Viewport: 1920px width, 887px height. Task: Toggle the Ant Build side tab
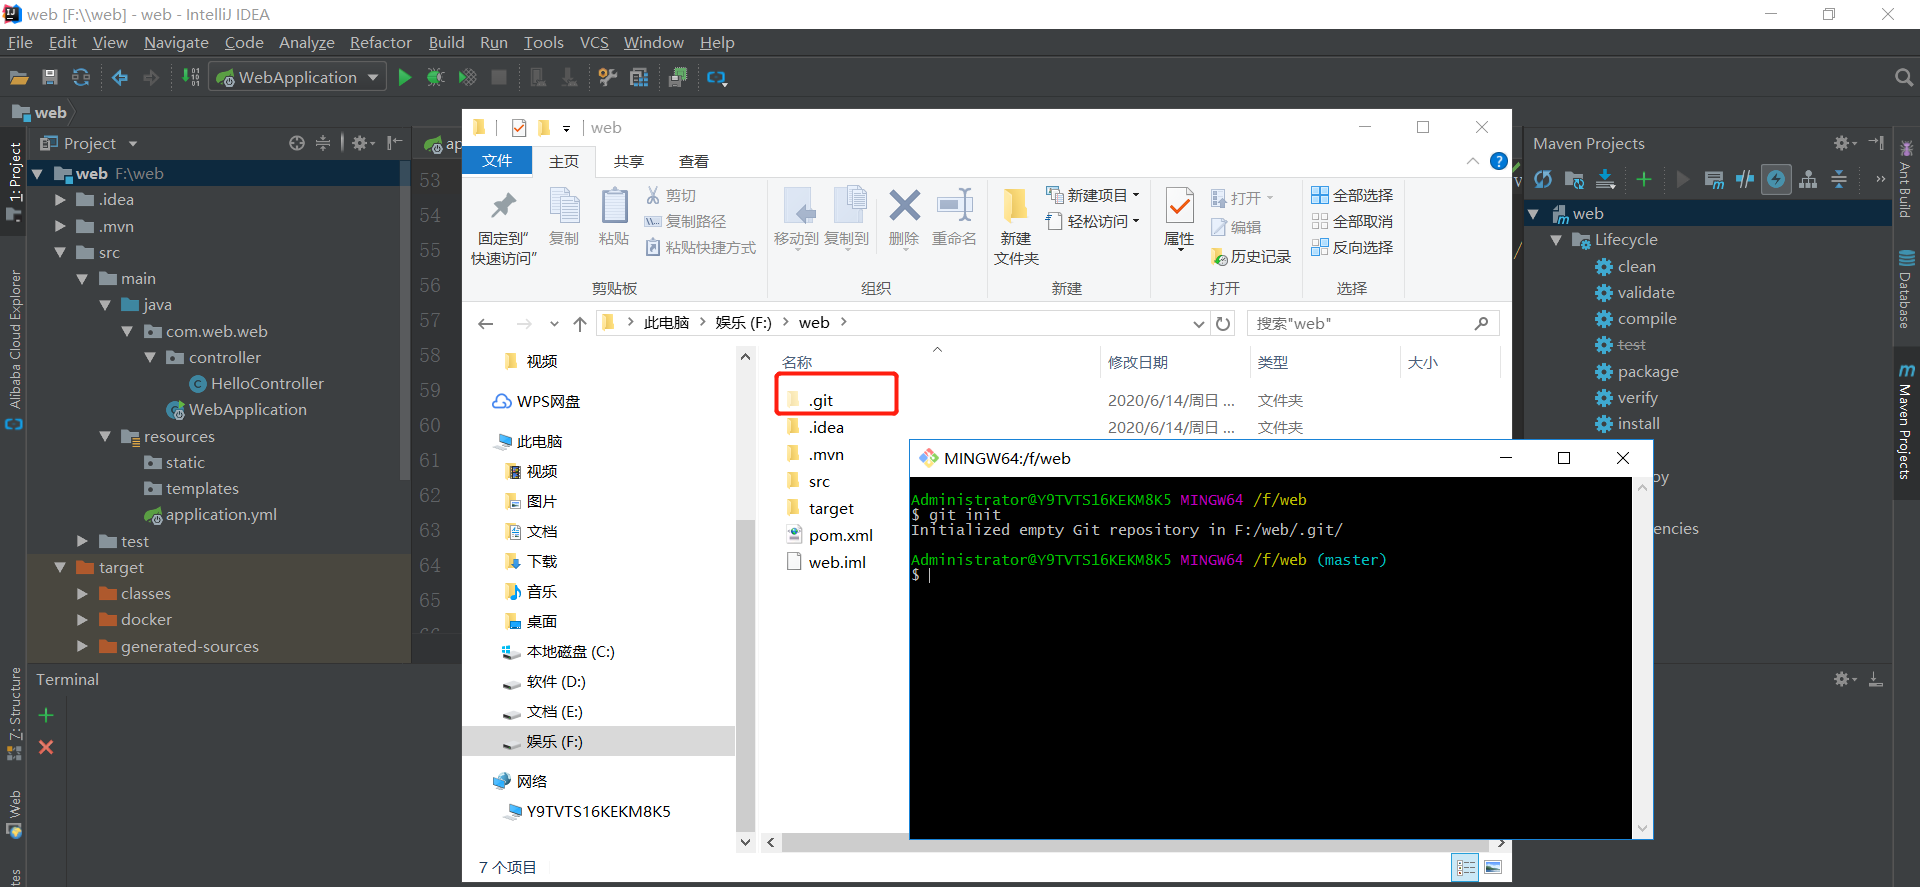[x=1906, y=180]
